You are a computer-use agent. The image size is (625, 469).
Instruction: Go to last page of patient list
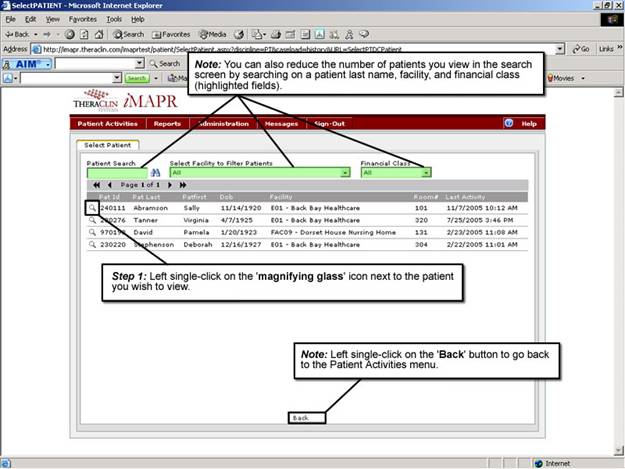point(183,185)
